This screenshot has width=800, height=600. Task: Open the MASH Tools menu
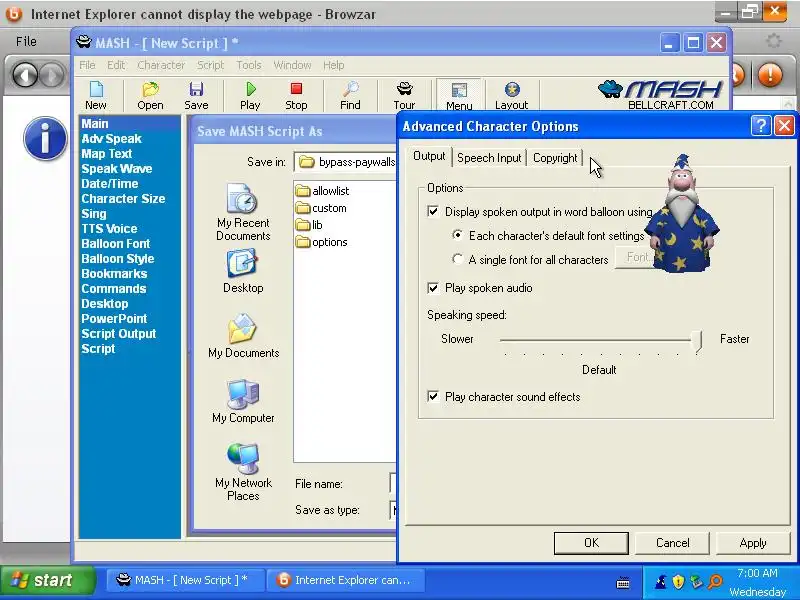248,65
